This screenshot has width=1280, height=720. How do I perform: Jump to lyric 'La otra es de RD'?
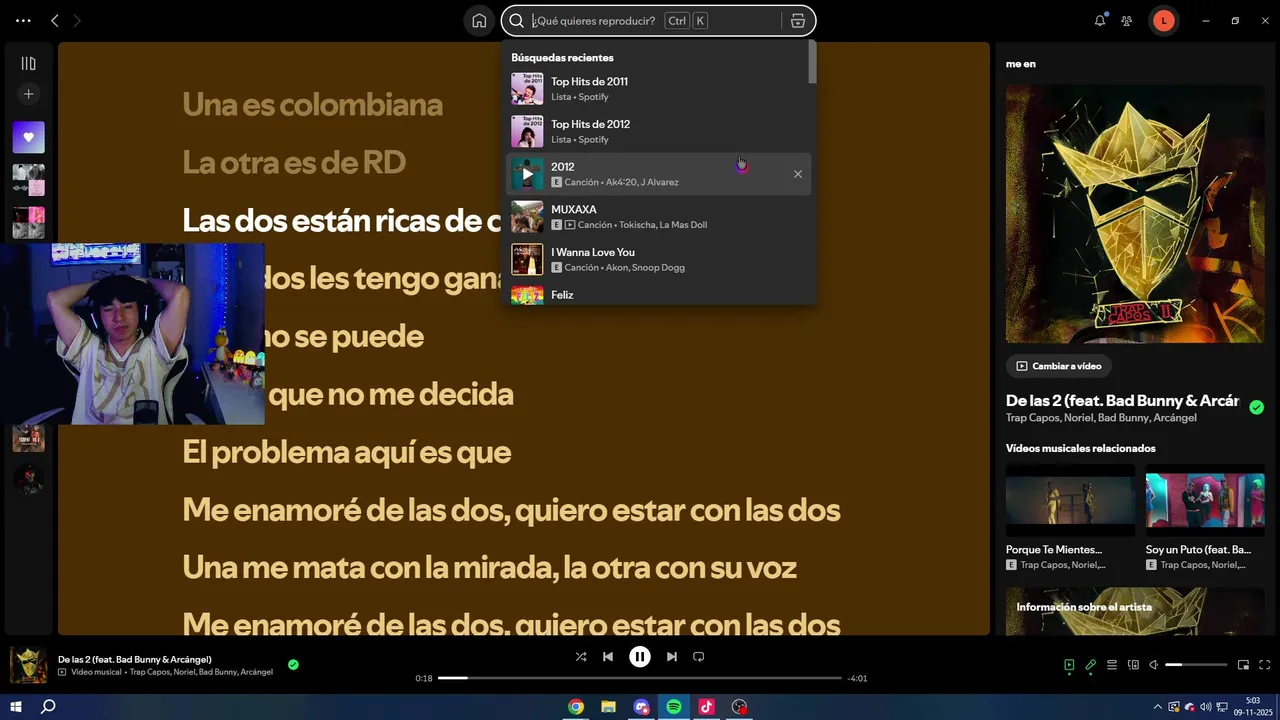point(294,163)
